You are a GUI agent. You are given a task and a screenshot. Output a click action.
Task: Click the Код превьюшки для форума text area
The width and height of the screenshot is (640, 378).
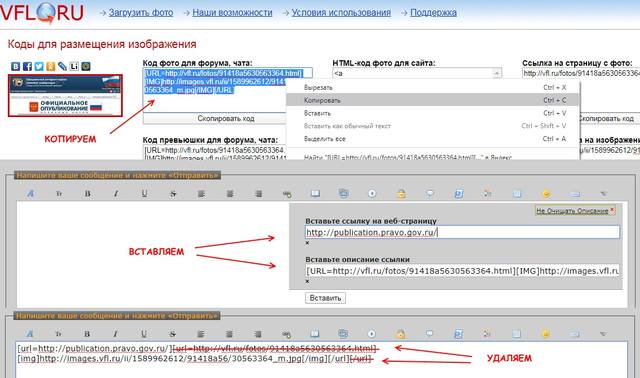215,152
